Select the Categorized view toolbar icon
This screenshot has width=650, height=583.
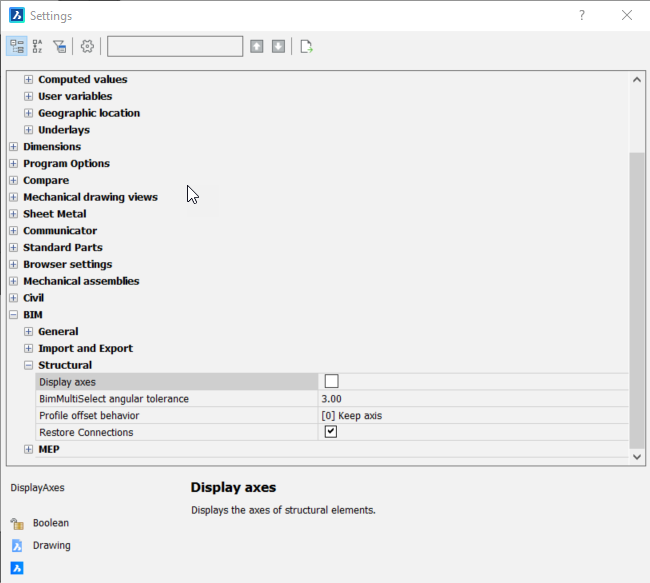coord(17,46)
